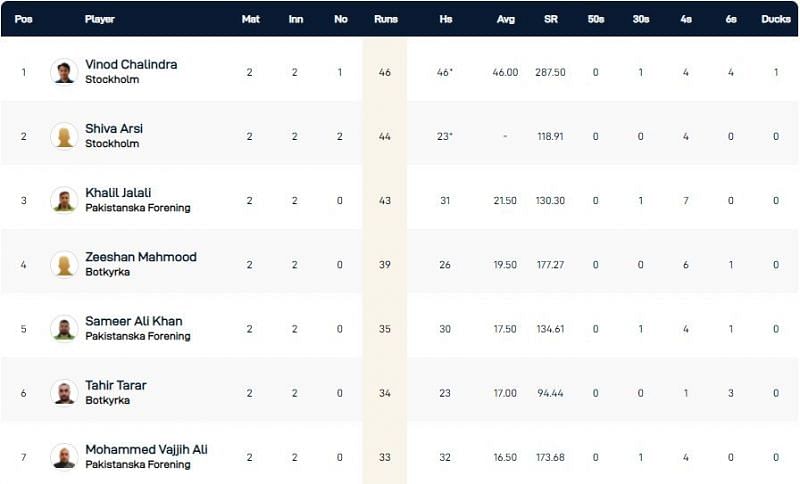Open Shiva Arsi player profile
The height and width of the screenshot is (484, 800).
pyautogui.click(x=113, y=129)
